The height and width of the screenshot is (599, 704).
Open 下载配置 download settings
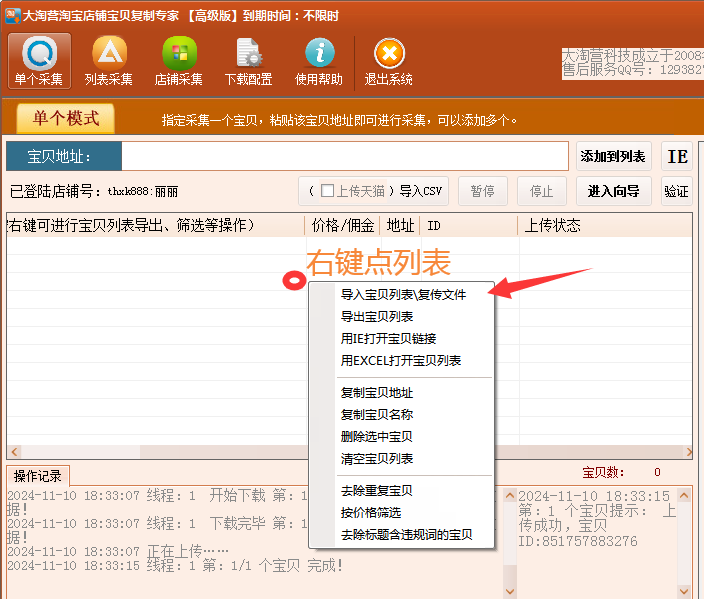click(x=248, y=61)
